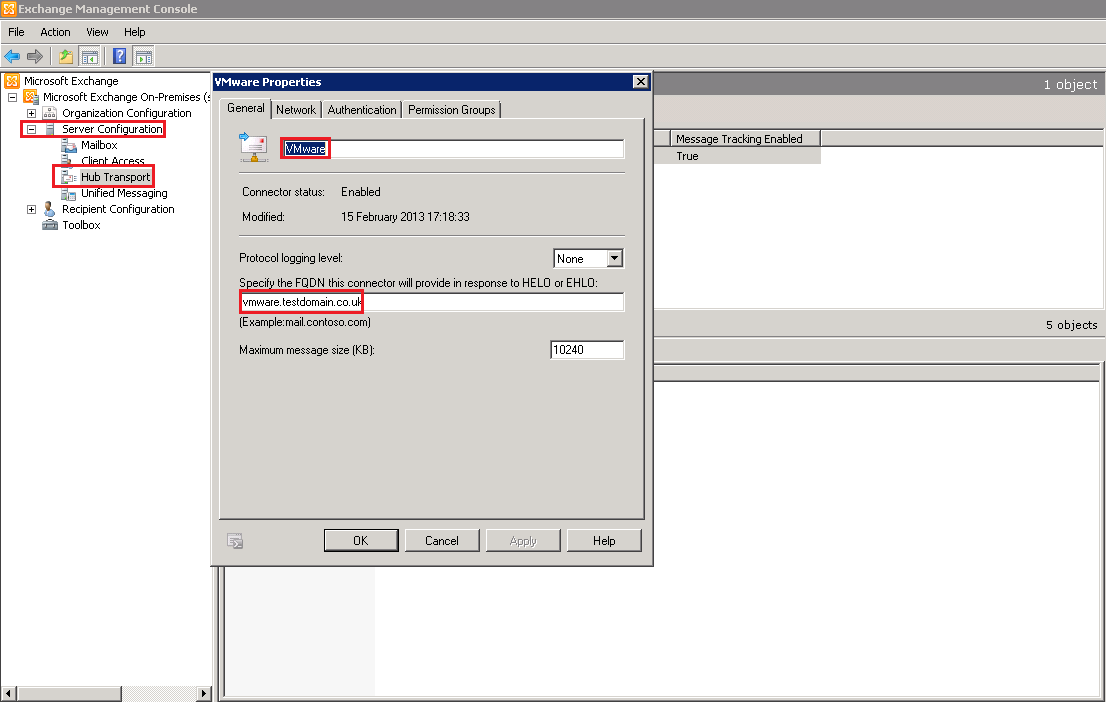
Task: Select the Mailbox node in the tree
Action: (x=99, y=145)
